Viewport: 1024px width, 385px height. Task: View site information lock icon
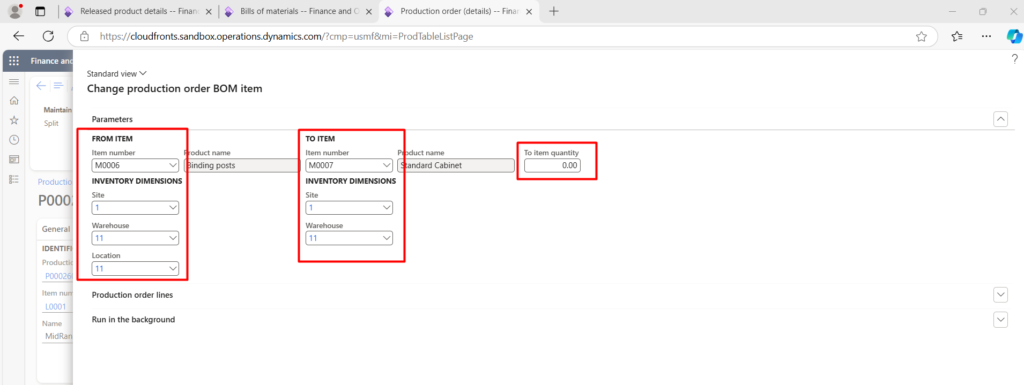(84, 37)
